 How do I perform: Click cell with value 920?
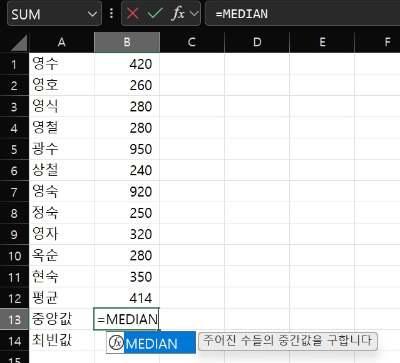click(127, 192)
